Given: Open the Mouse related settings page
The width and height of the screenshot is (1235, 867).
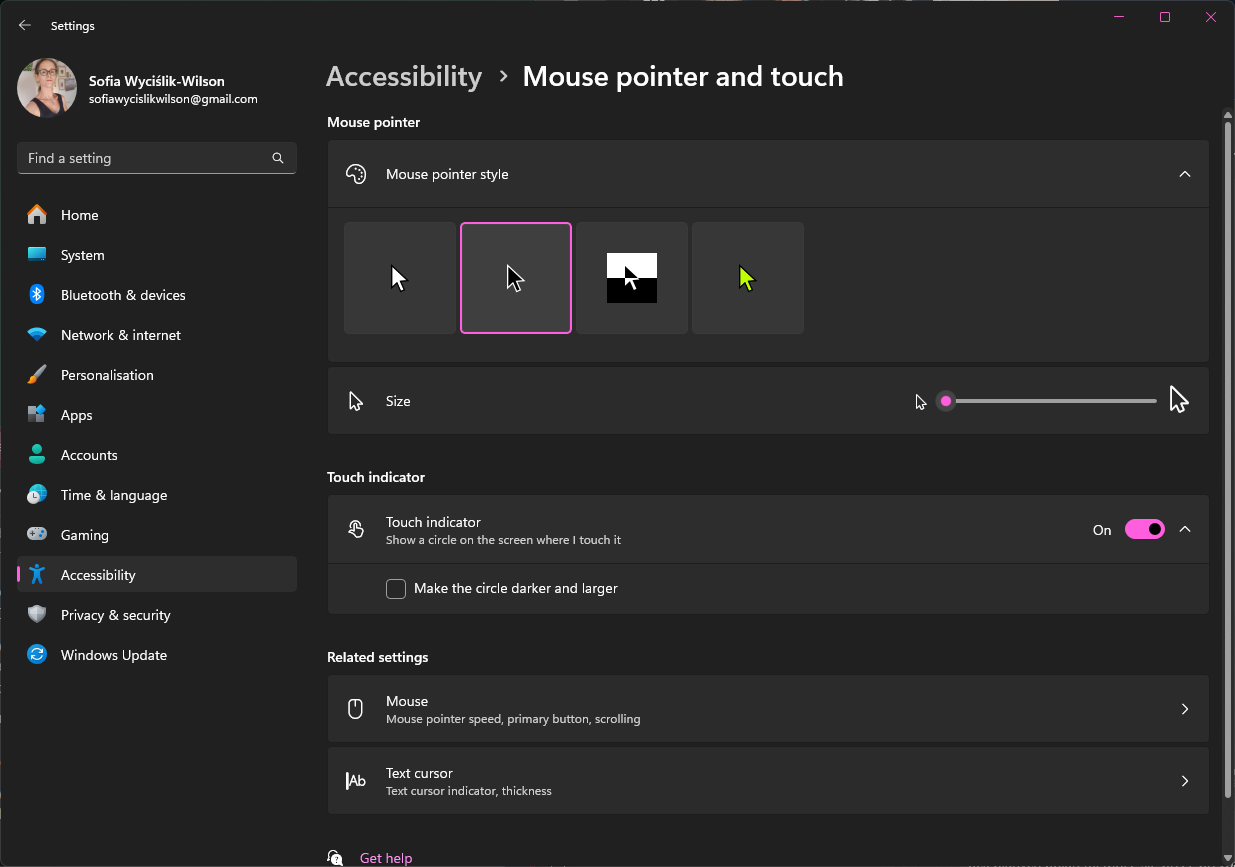Looking at the screenshot, I should pyautogui.click(x=768, y=709).
